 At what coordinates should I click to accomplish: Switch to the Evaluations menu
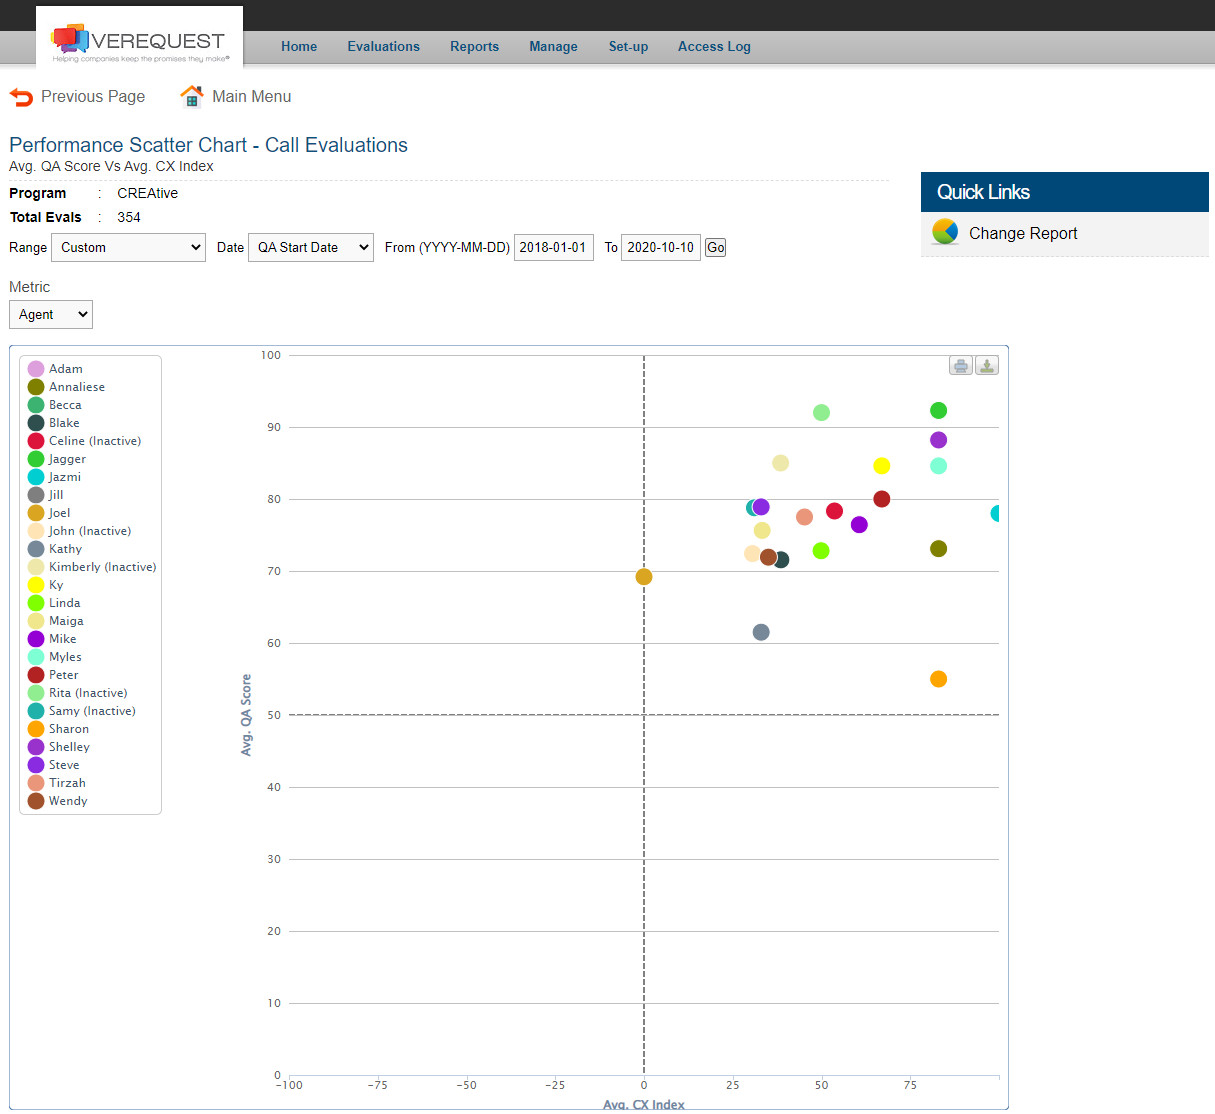tap(383, 46)
